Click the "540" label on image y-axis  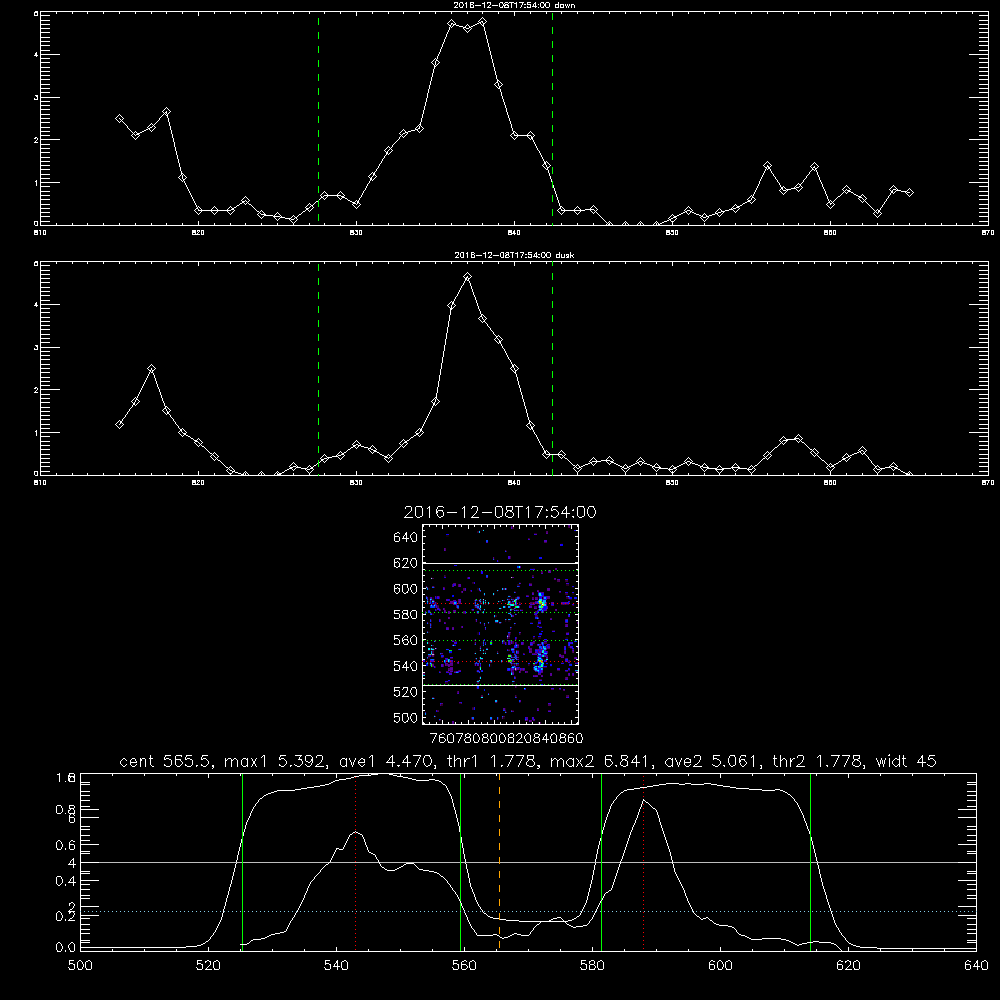(x=406, y=666)
